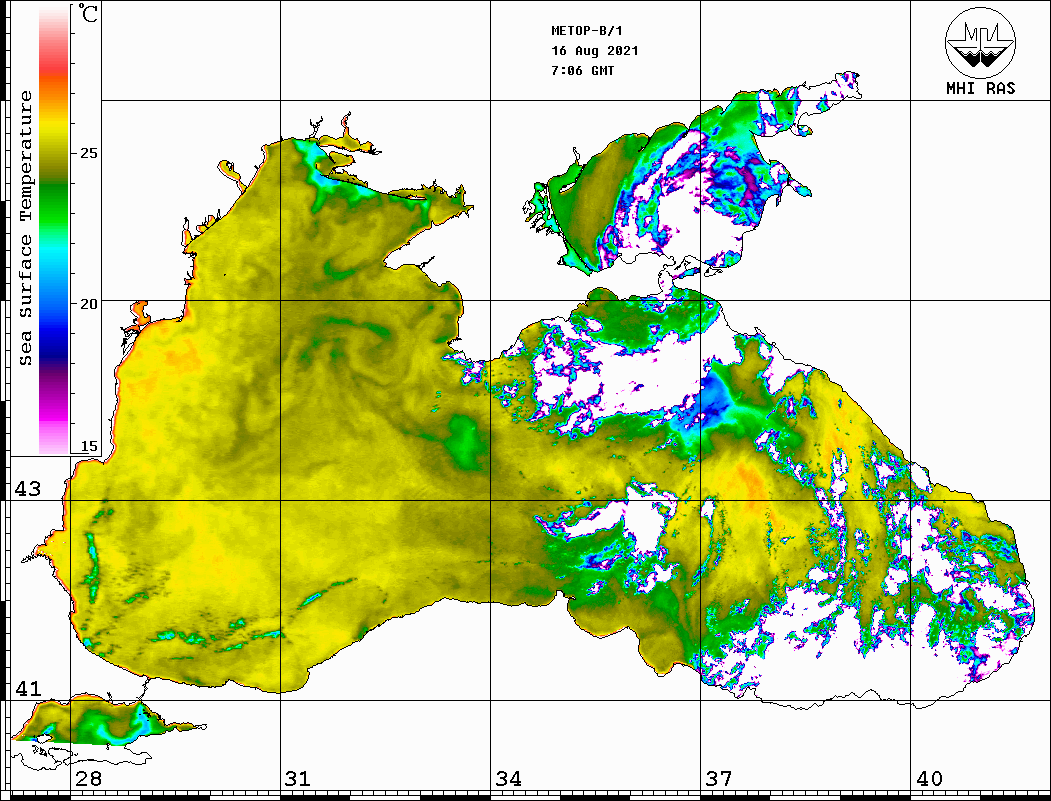
Task: Click the '25' tick label on the color scale
Action: click(88, 153)
